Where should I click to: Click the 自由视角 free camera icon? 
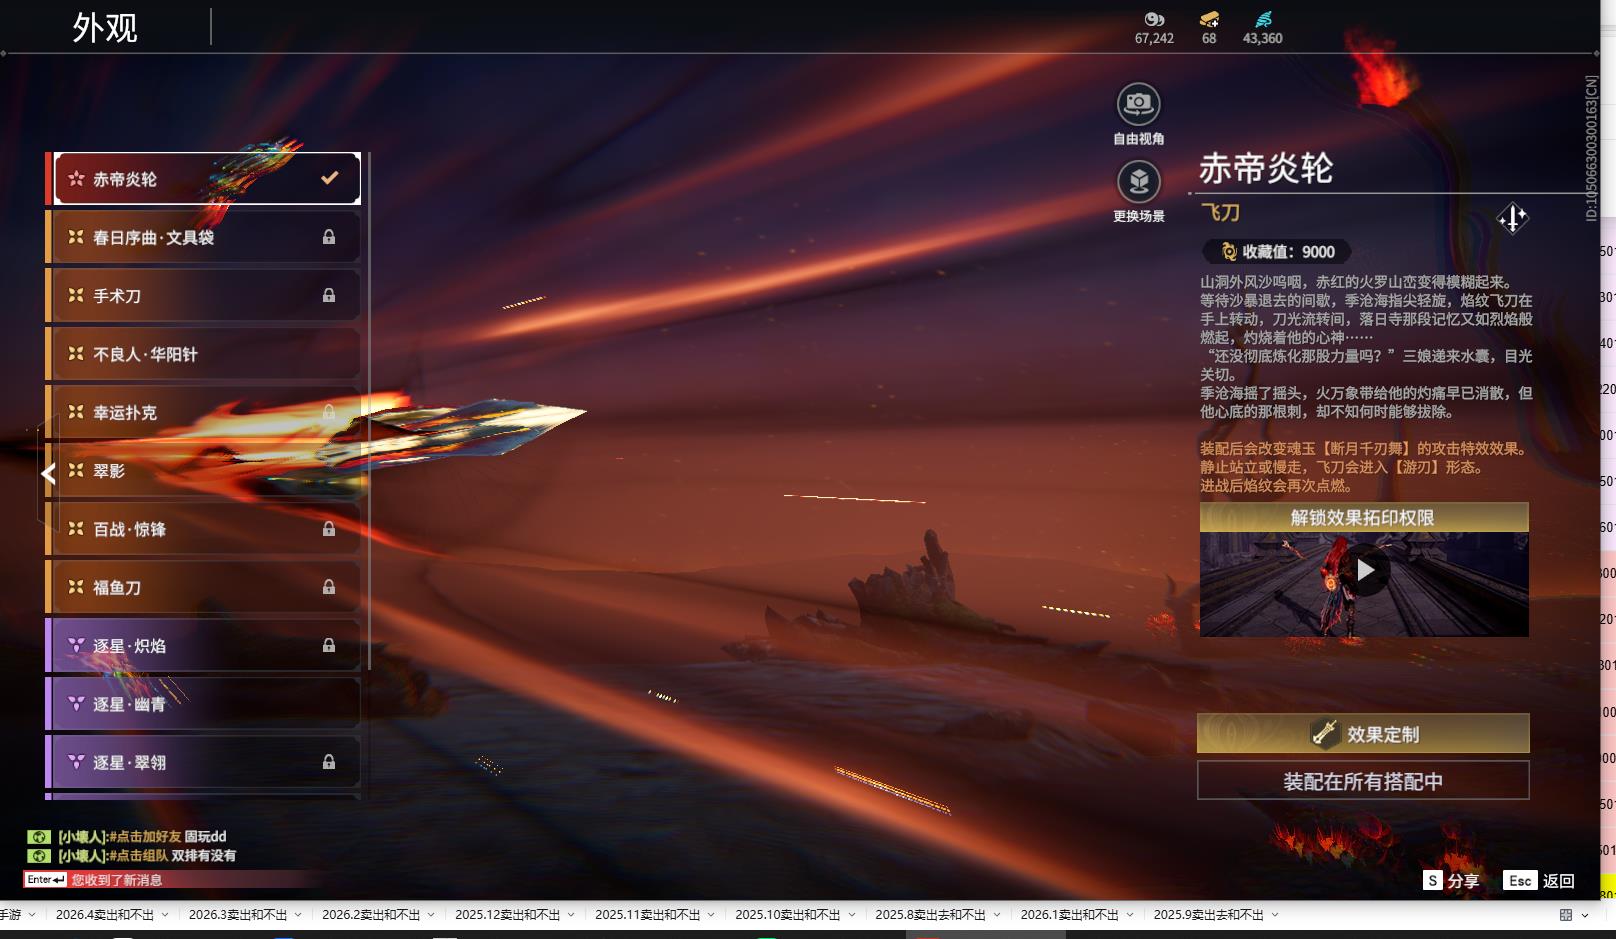tap(1138, 101)
